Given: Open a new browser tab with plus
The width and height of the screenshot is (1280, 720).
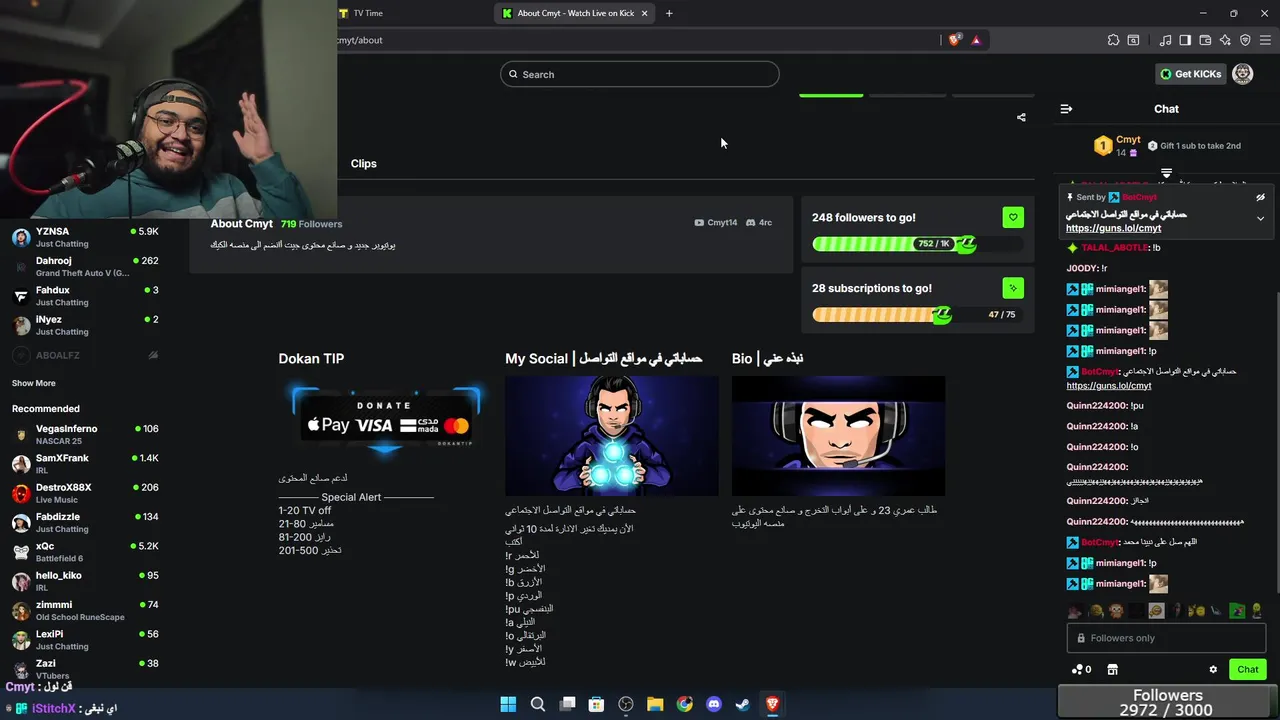Looking at the screenshot, I should pyautogui.click(x=669, y=13).
